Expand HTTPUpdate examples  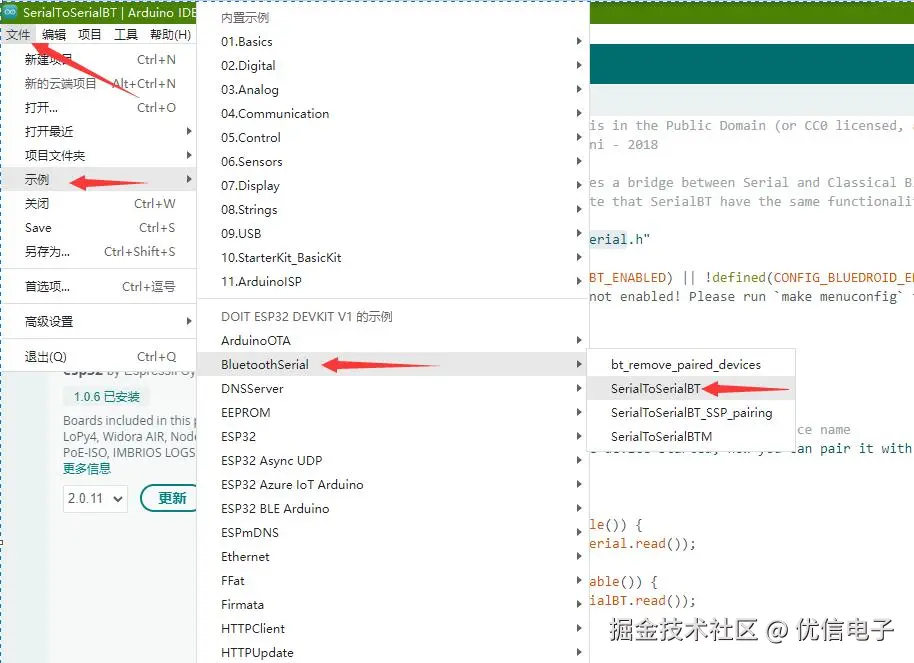393,652
